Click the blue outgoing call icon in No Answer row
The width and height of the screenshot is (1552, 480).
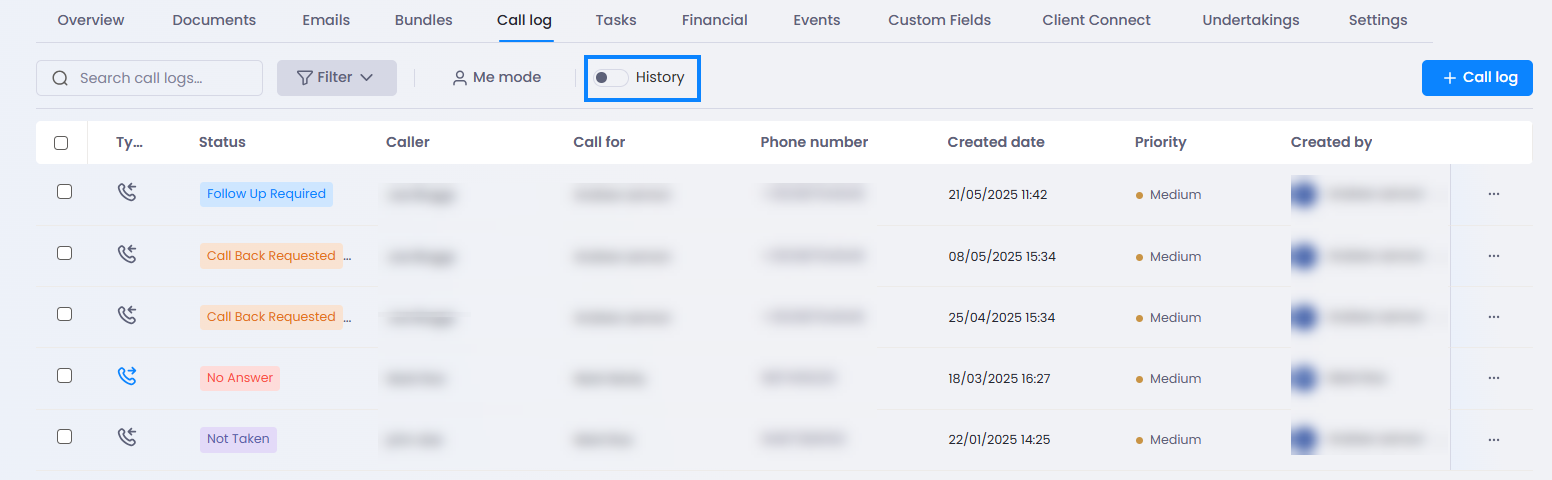tap(126, 377)
